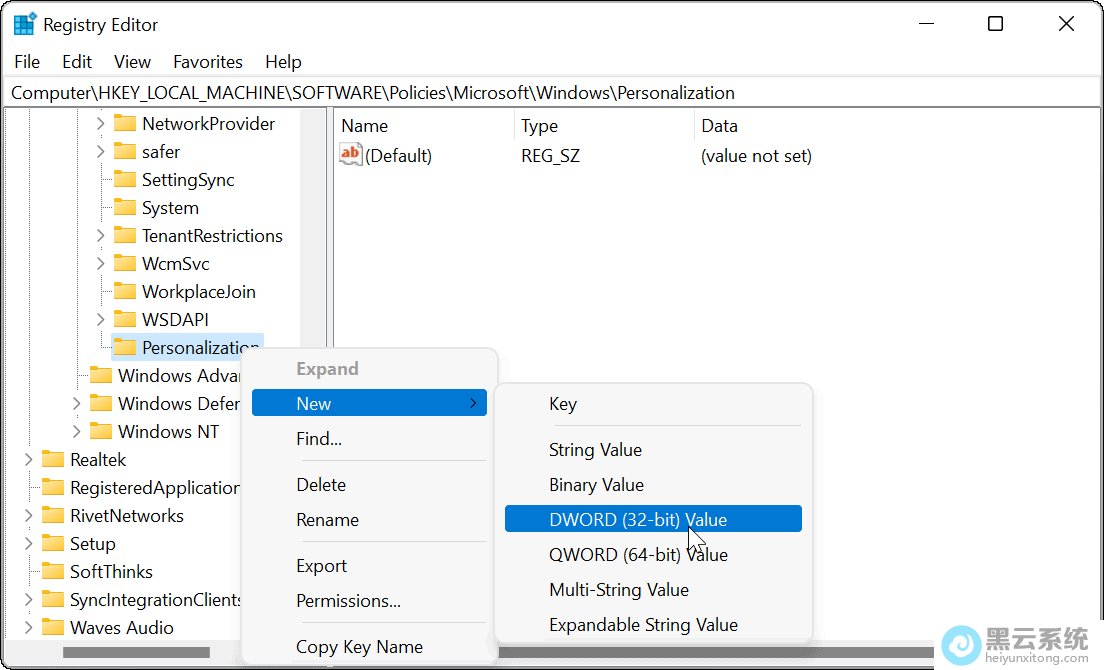Expand the WSDAPI tree node
Viewport: 1104px width, 670px height.
coord(101,320)
